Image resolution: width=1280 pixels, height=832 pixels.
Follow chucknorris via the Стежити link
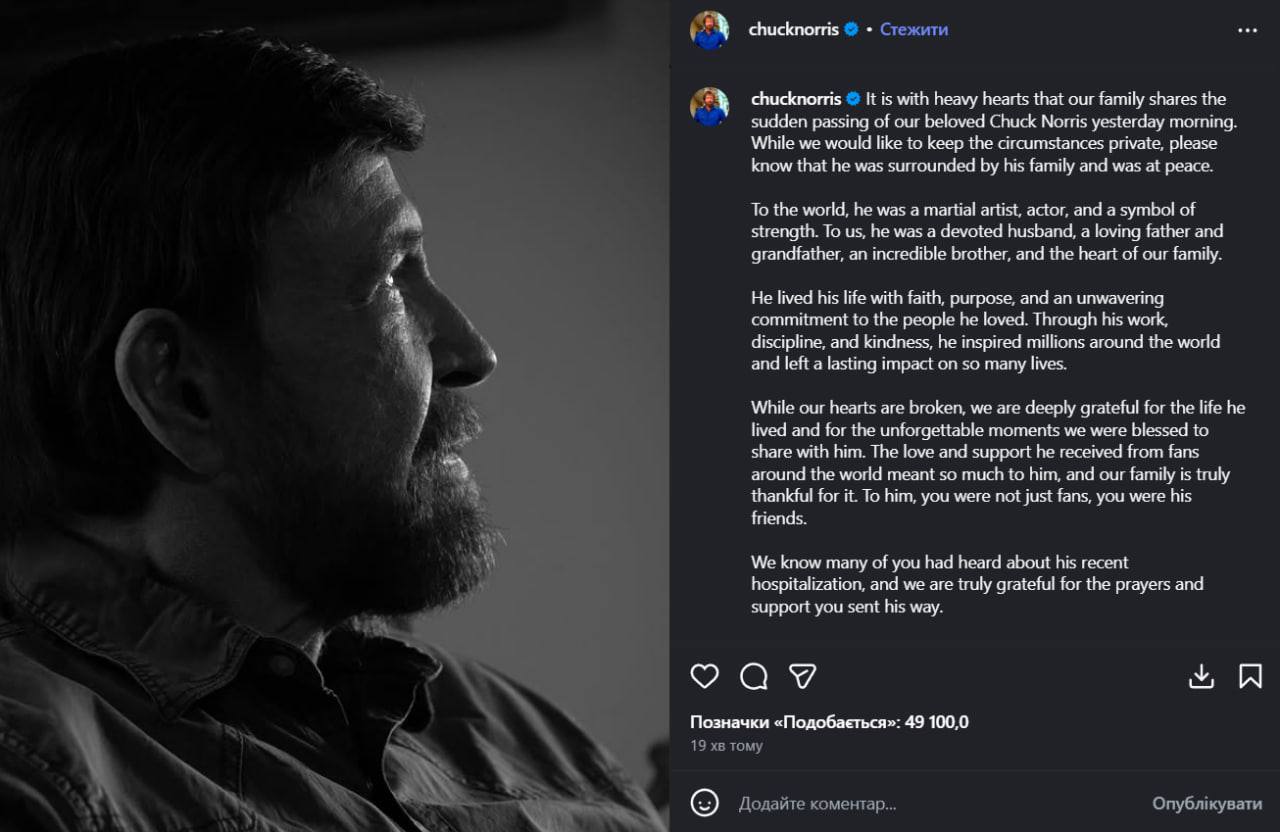point(914,30)
